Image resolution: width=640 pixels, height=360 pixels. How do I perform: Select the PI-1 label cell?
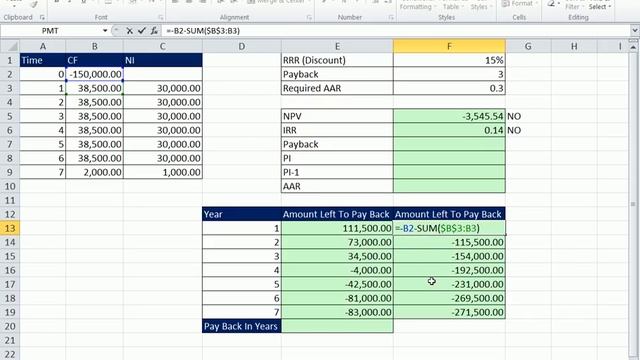tap(337, 172)
